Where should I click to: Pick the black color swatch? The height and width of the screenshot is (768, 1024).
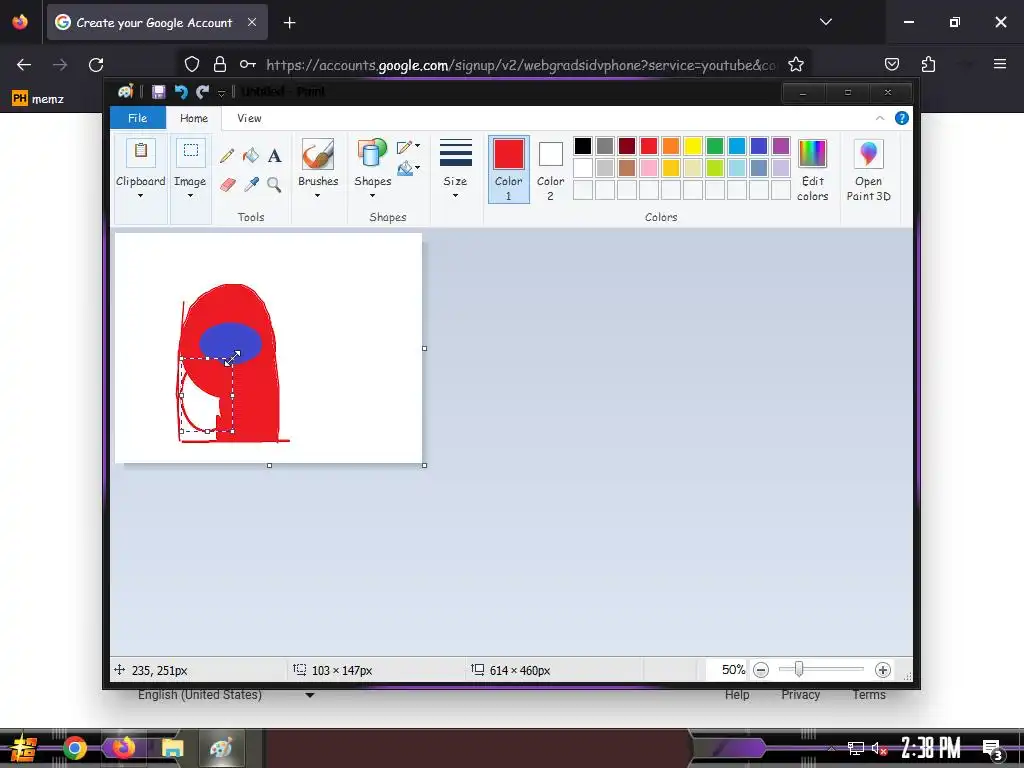(x=583, y=146)
